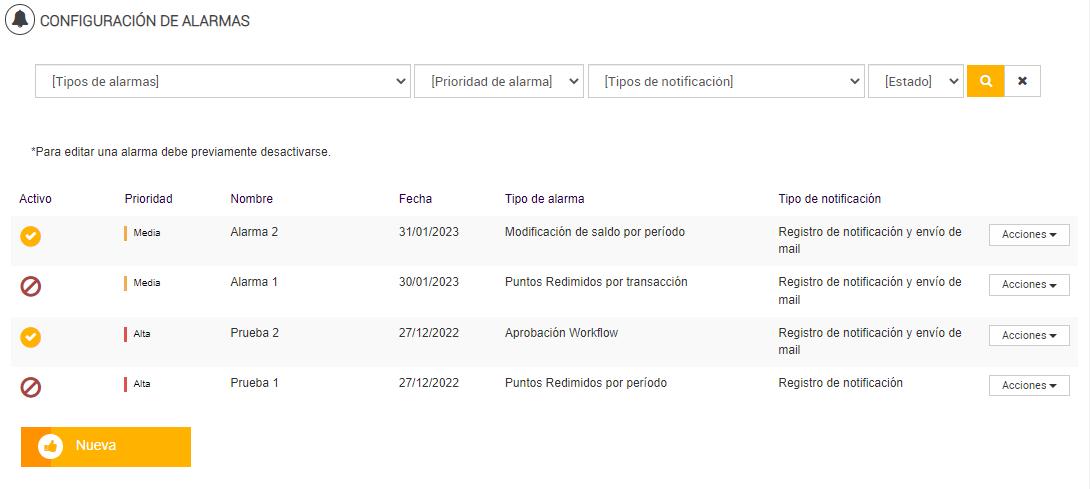1090x489 pixels.
Task: Expand Acciones menu for Prueba 1
Action: (1029, 386)
